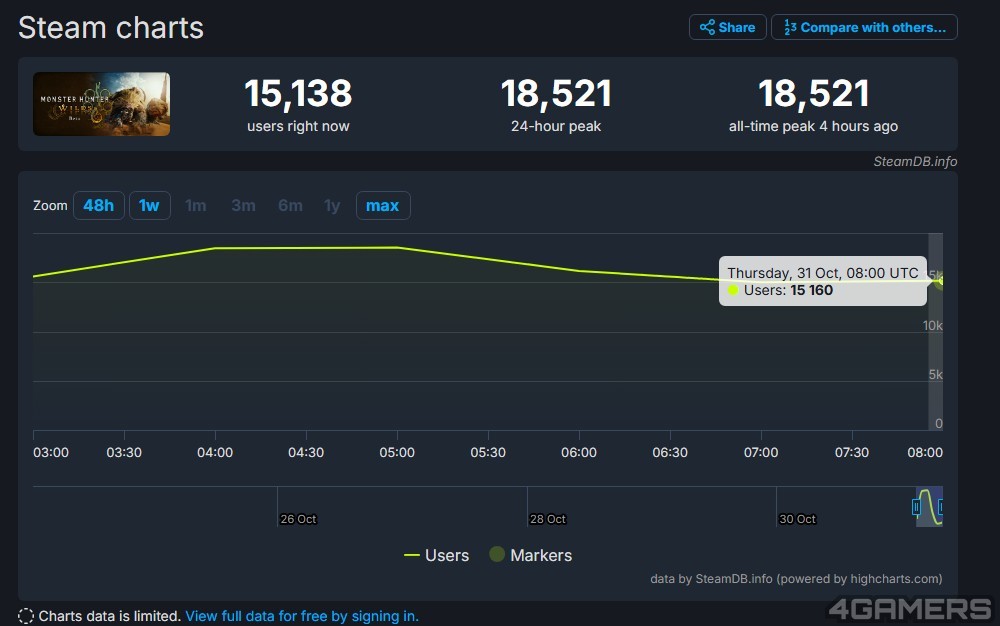Click the 26 Oct navigator label
Viewport: 1000px width, 626px height.
tap(298, 519)
